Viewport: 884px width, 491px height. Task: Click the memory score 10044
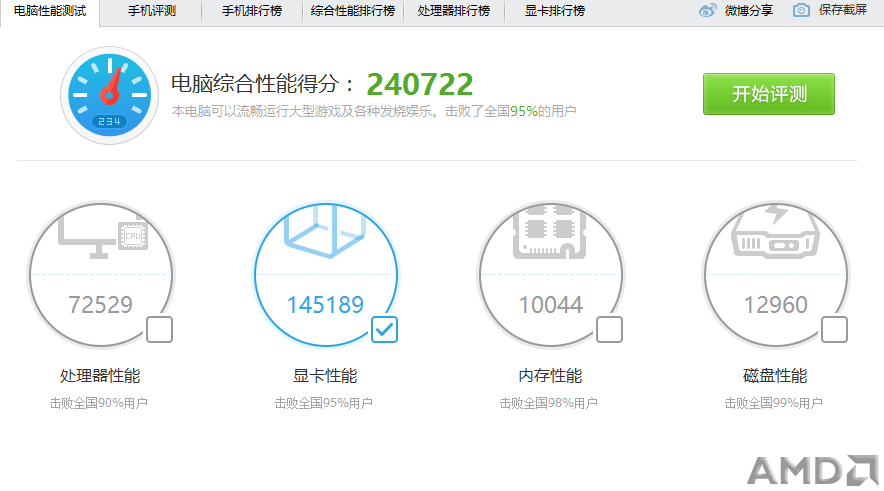click(550, 305)
